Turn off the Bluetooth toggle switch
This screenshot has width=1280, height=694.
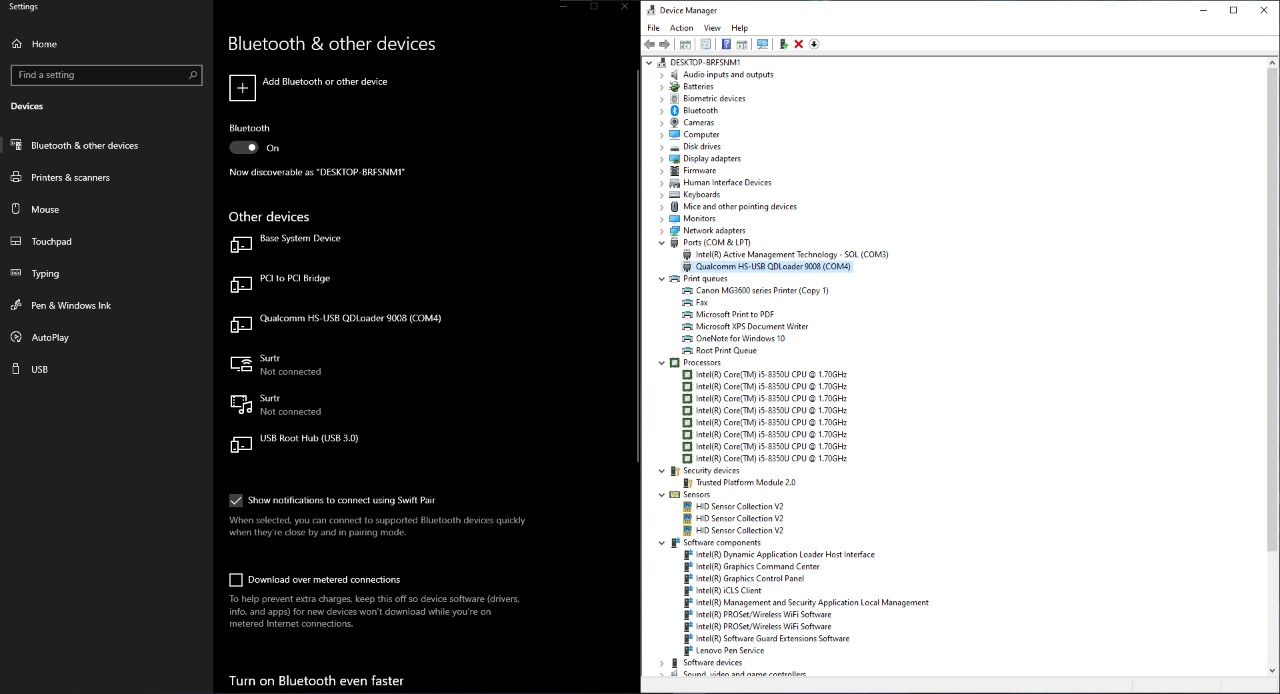point(244,148)
